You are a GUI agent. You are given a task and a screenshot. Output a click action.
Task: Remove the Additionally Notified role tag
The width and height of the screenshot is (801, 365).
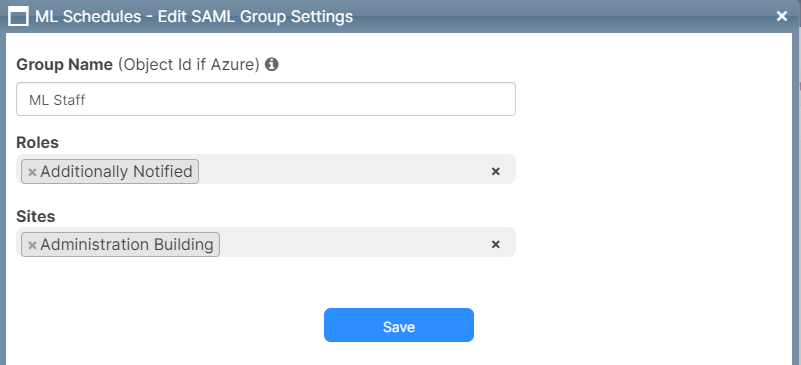[x=32, y=172]
